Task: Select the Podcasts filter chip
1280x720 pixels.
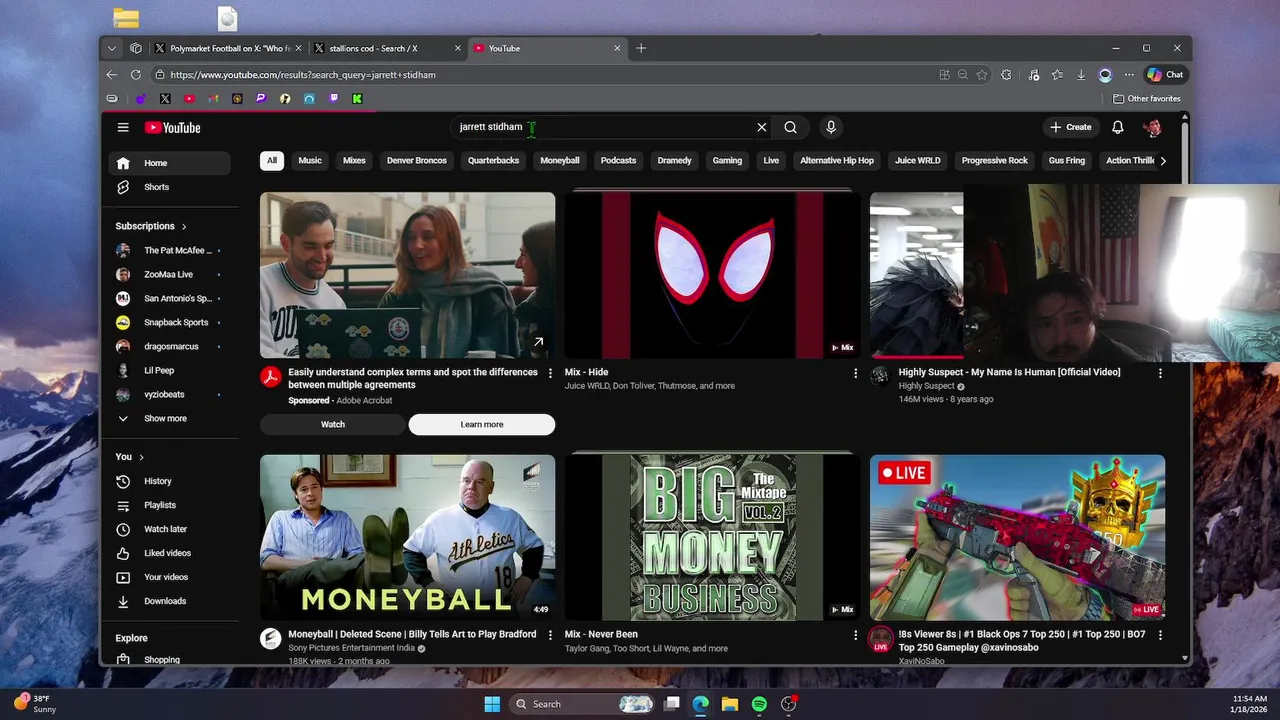Action: pos(618,160)
